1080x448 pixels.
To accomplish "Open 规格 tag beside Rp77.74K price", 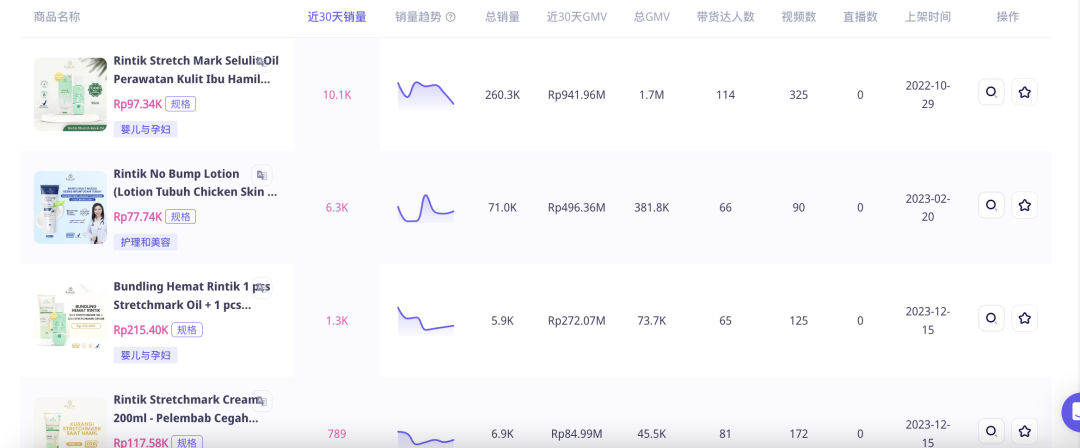I will [180, 217].
